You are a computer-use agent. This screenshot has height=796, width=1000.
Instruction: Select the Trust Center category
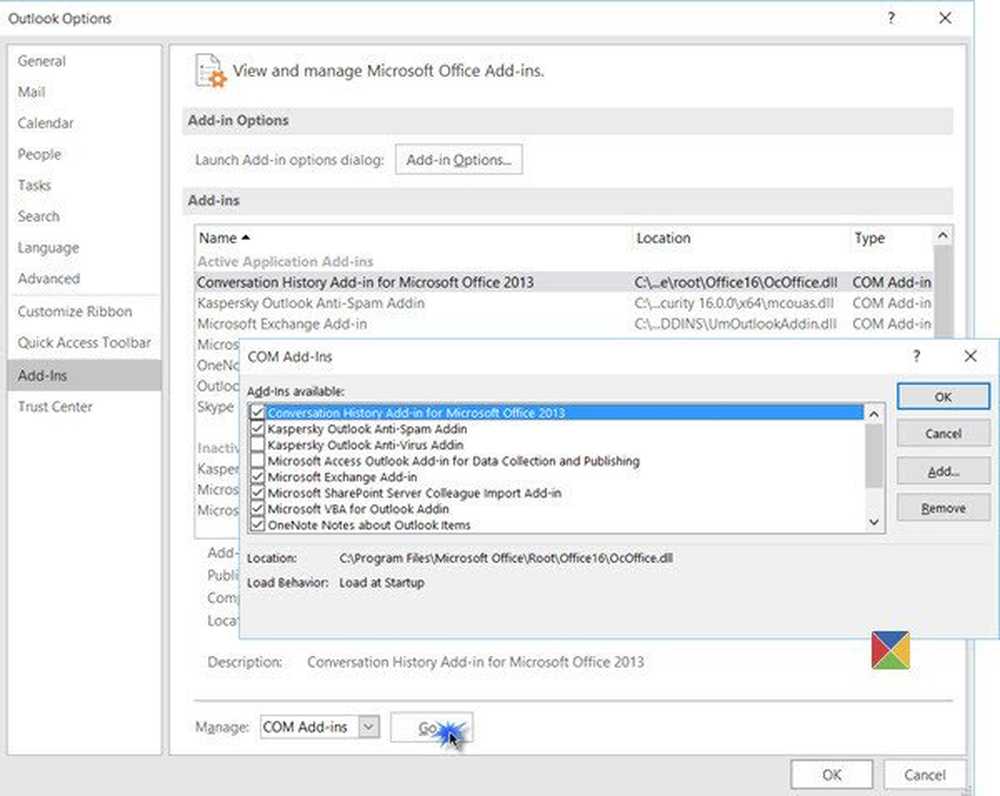(55, 406)
